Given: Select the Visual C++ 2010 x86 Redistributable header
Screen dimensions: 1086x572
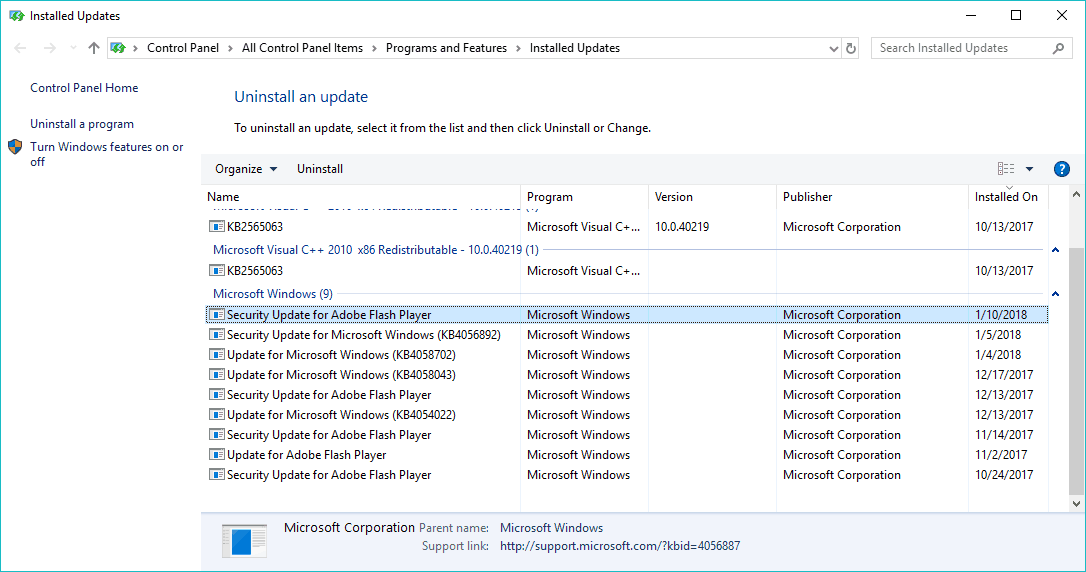Looking at the screenshot, I should tap(375, 249).
